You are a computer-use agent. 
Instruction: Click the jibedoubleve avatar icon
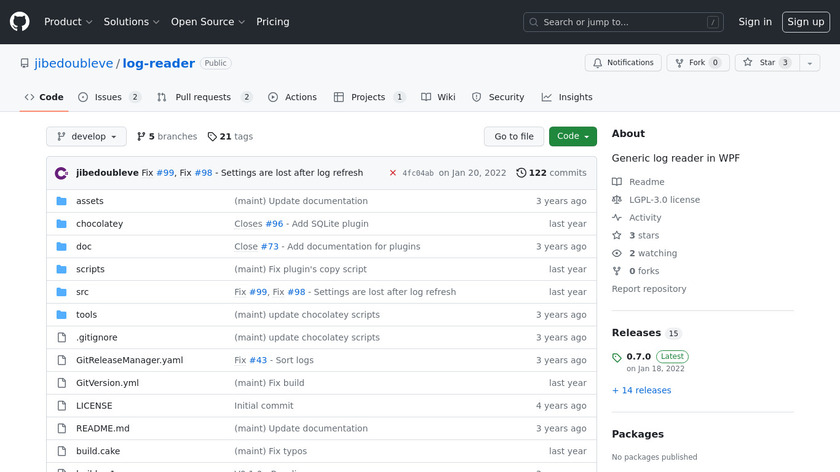point(62,173)
